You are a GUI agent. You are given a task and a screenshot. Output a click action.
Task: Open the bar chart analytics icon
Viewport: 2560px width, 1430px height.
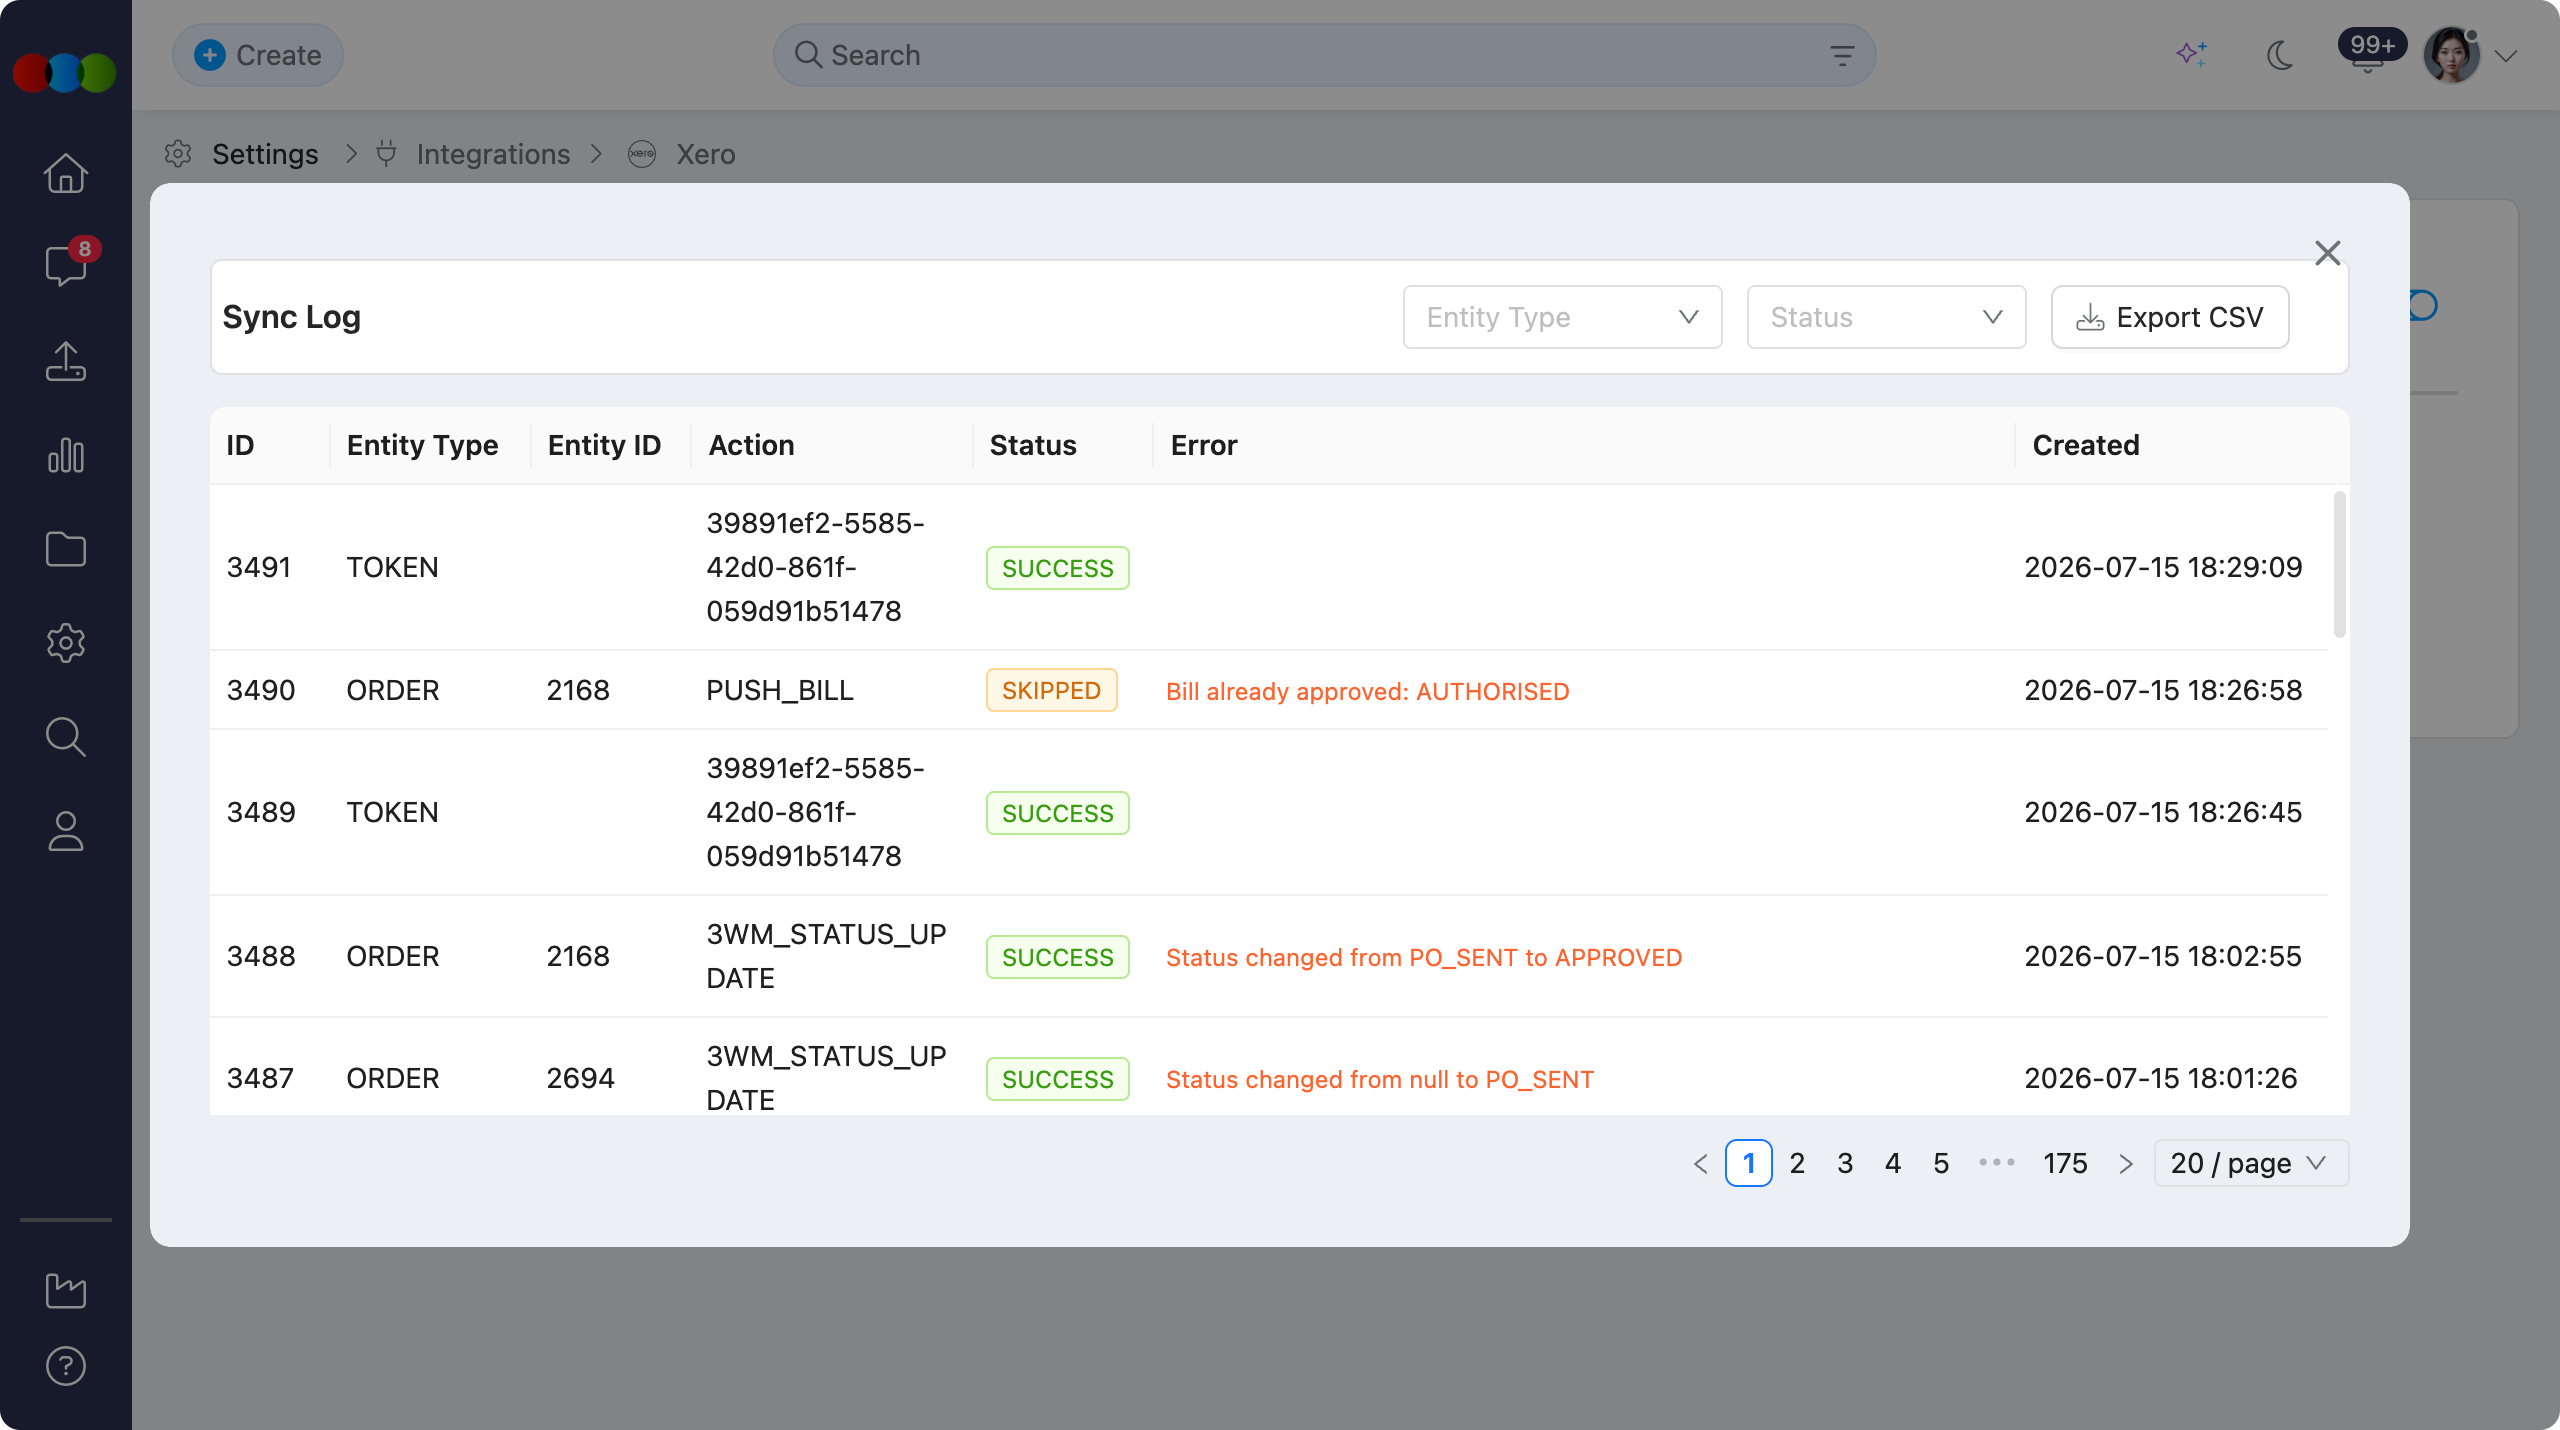66,455
